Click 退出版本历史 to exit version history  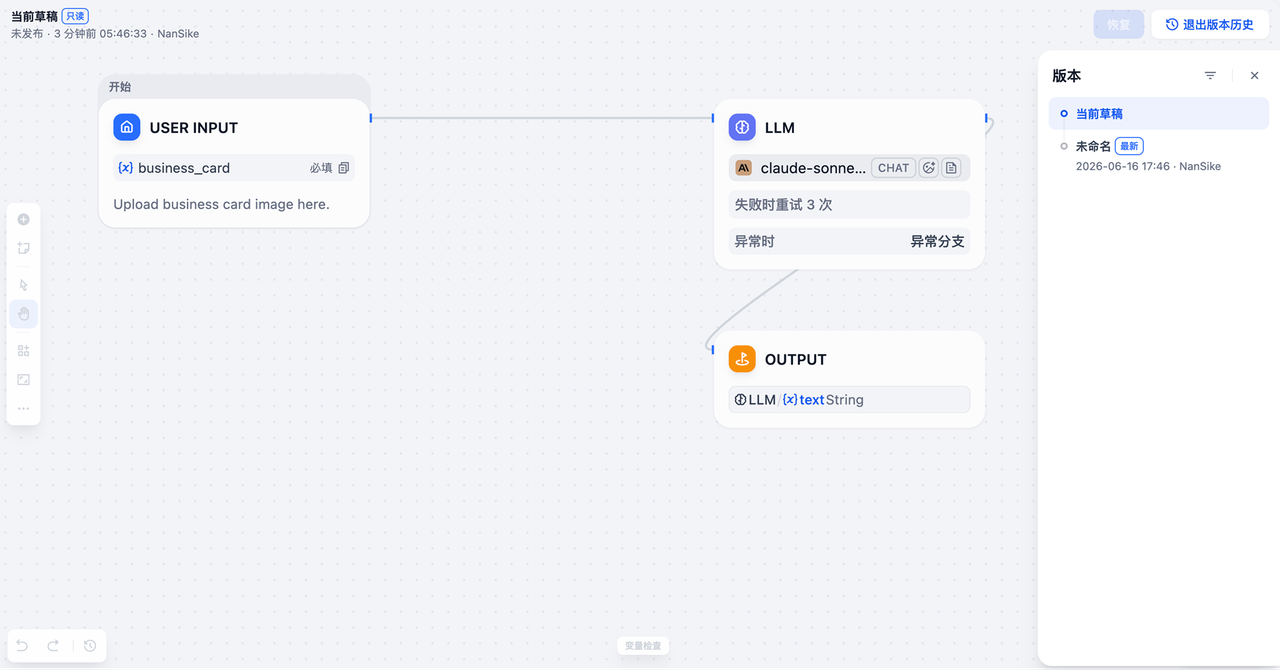tap(1210, 25)
